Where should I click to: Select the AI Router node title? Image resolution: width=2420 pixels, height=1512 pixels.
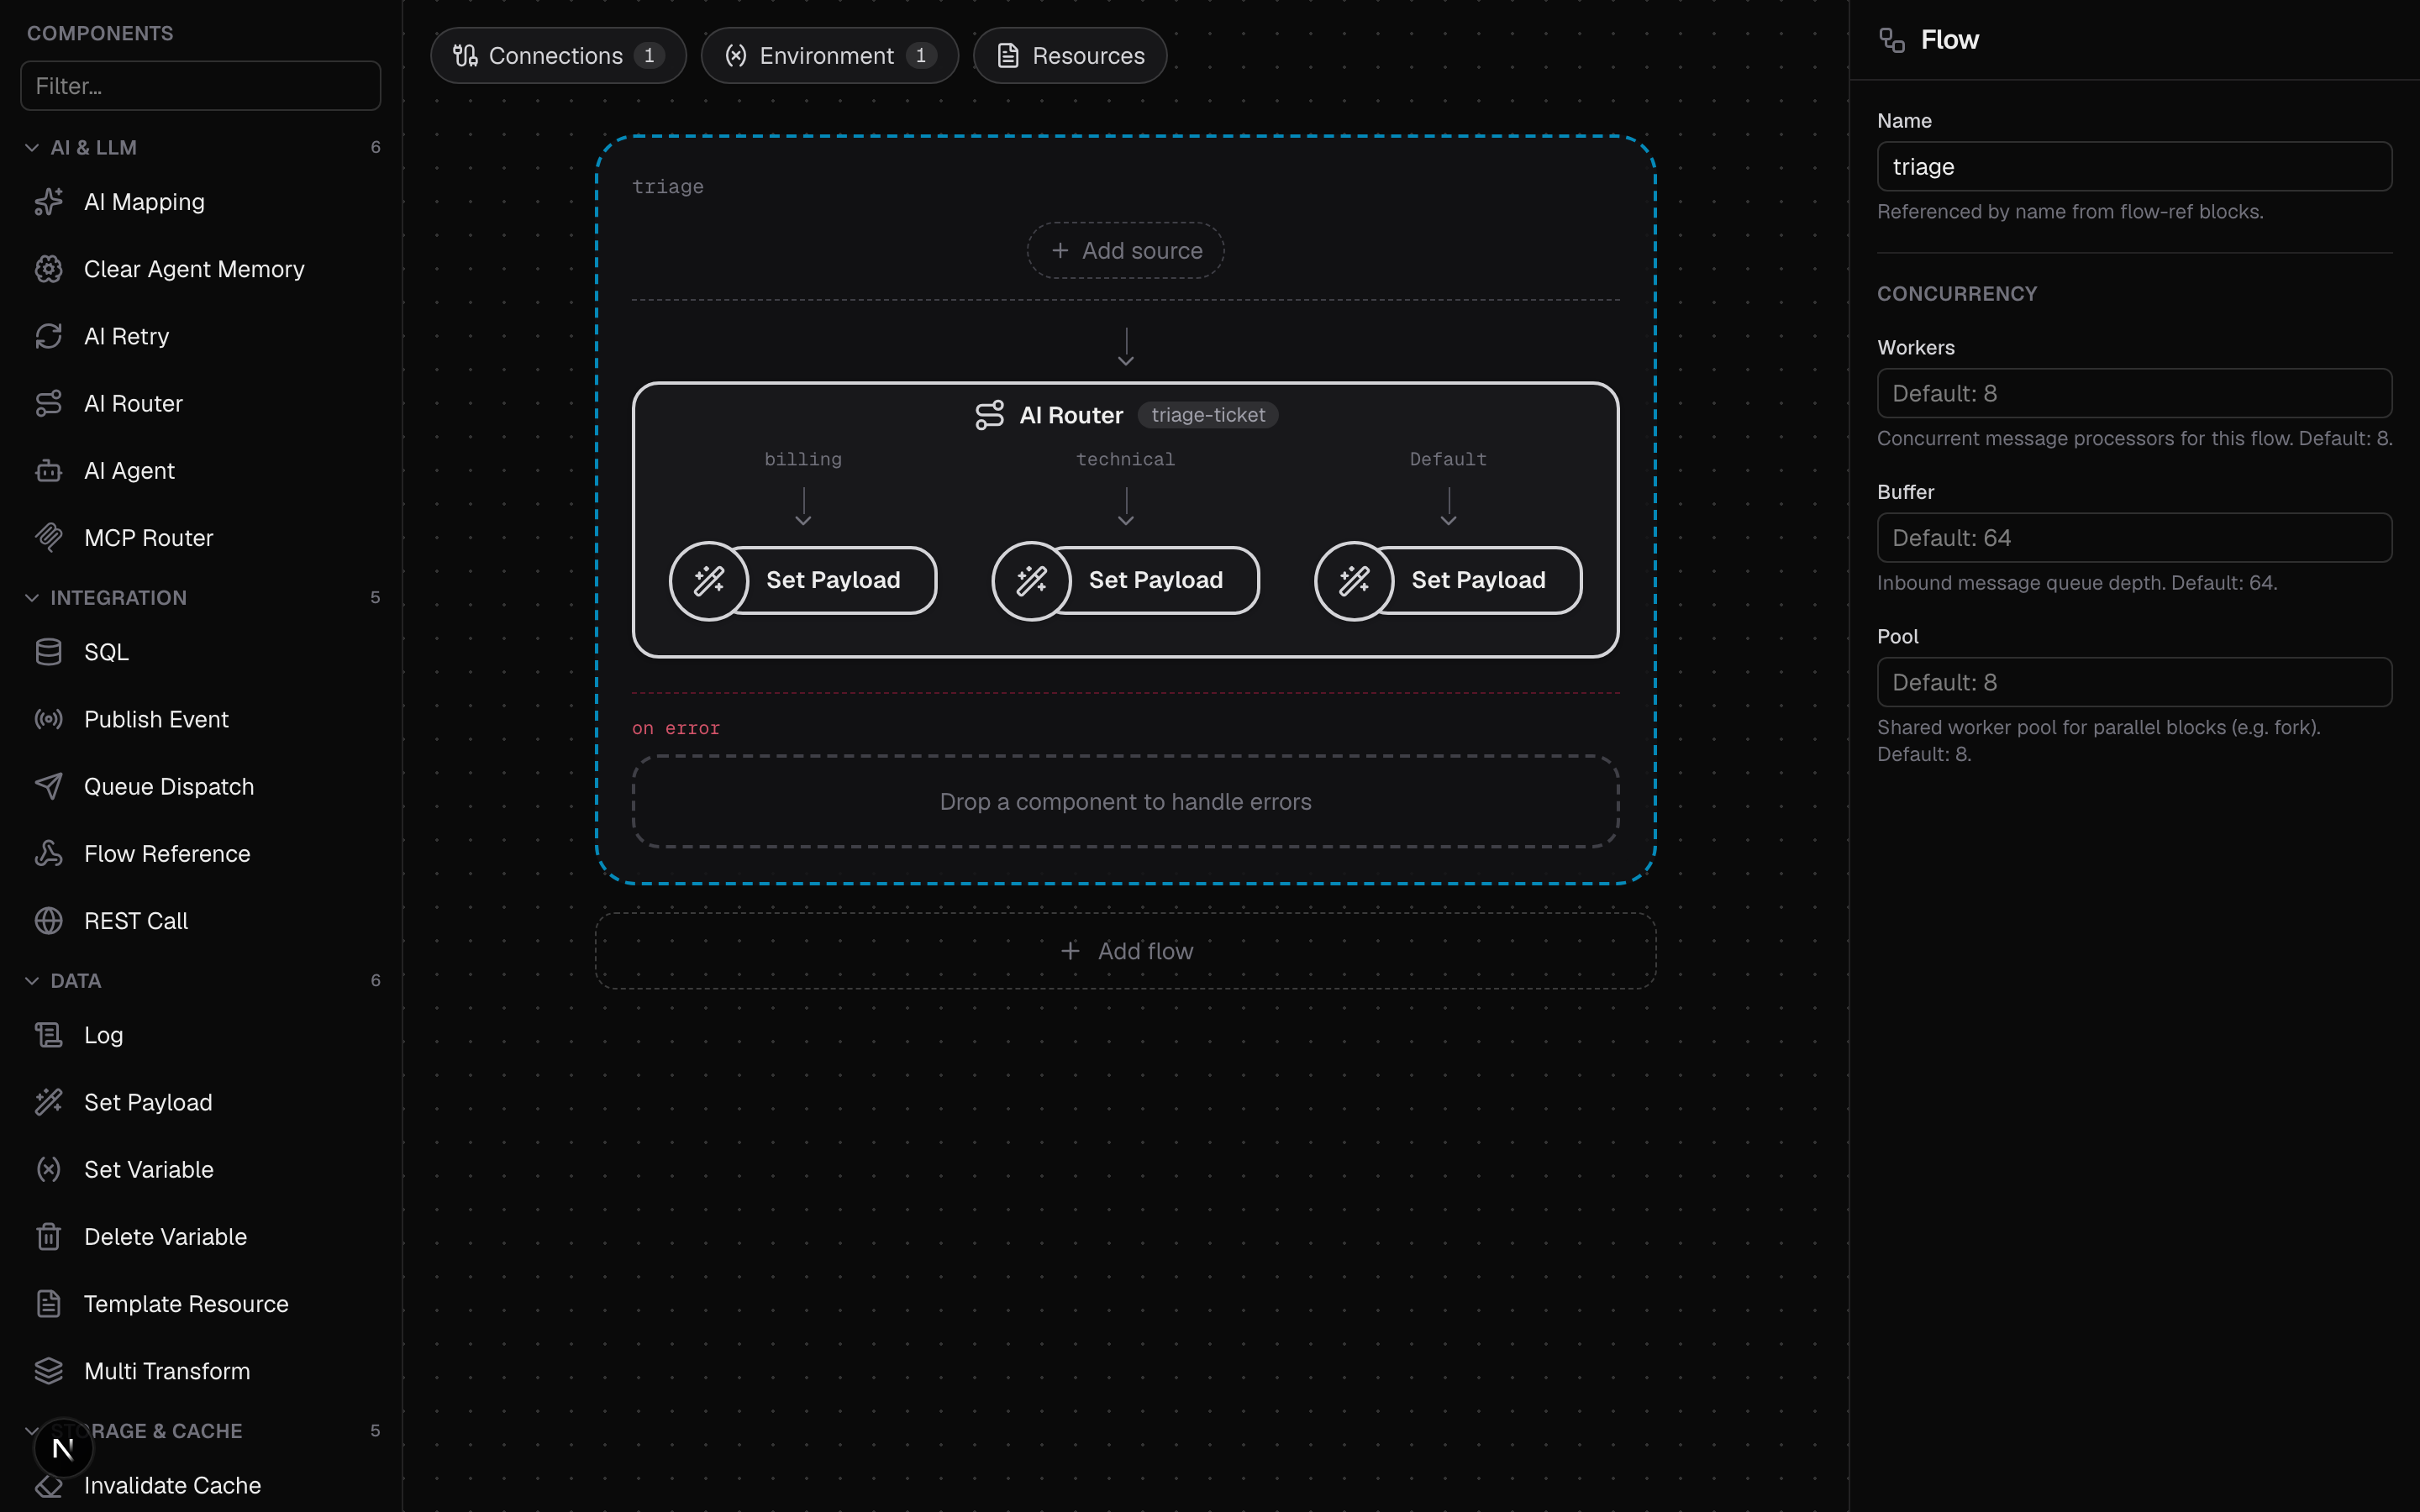tap(1071, 415)
